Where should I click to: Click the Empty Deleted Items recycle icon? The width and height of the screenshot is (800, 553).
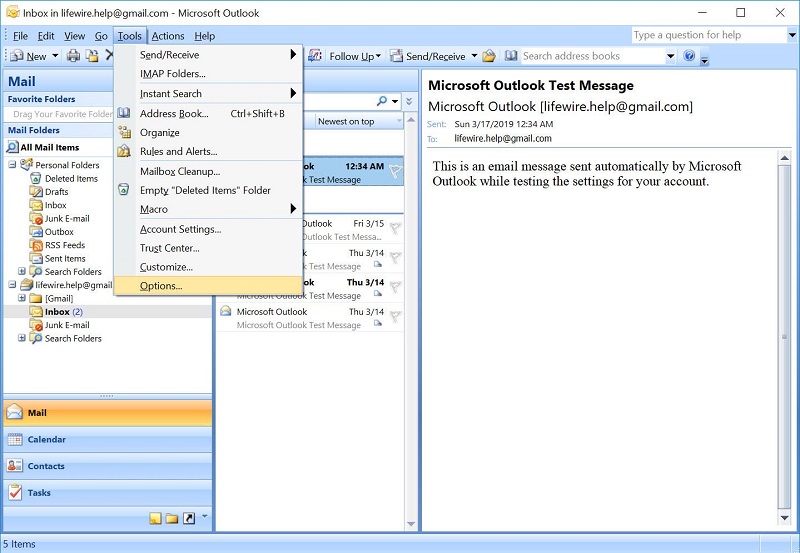(124, 190)
